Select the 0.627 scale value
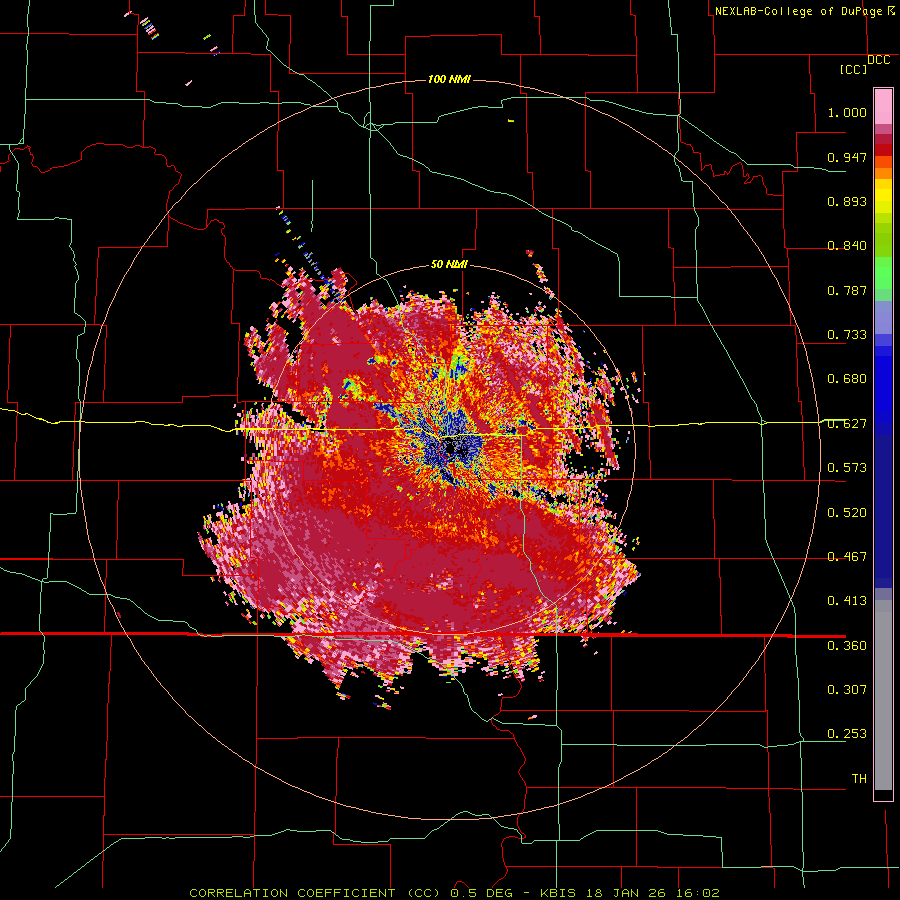Image resolution: width=900 pixels, height=900 pixels. (x=847, y=424)
